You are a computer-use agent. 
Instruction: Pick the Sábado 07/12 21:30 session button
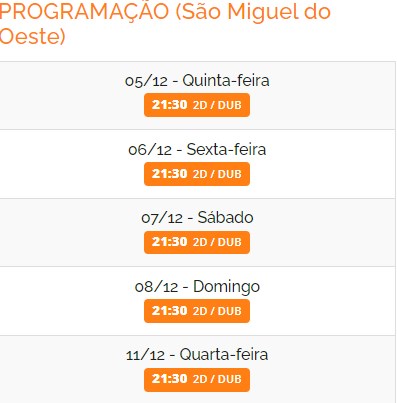pyautogui.click(x=197, y=242)
